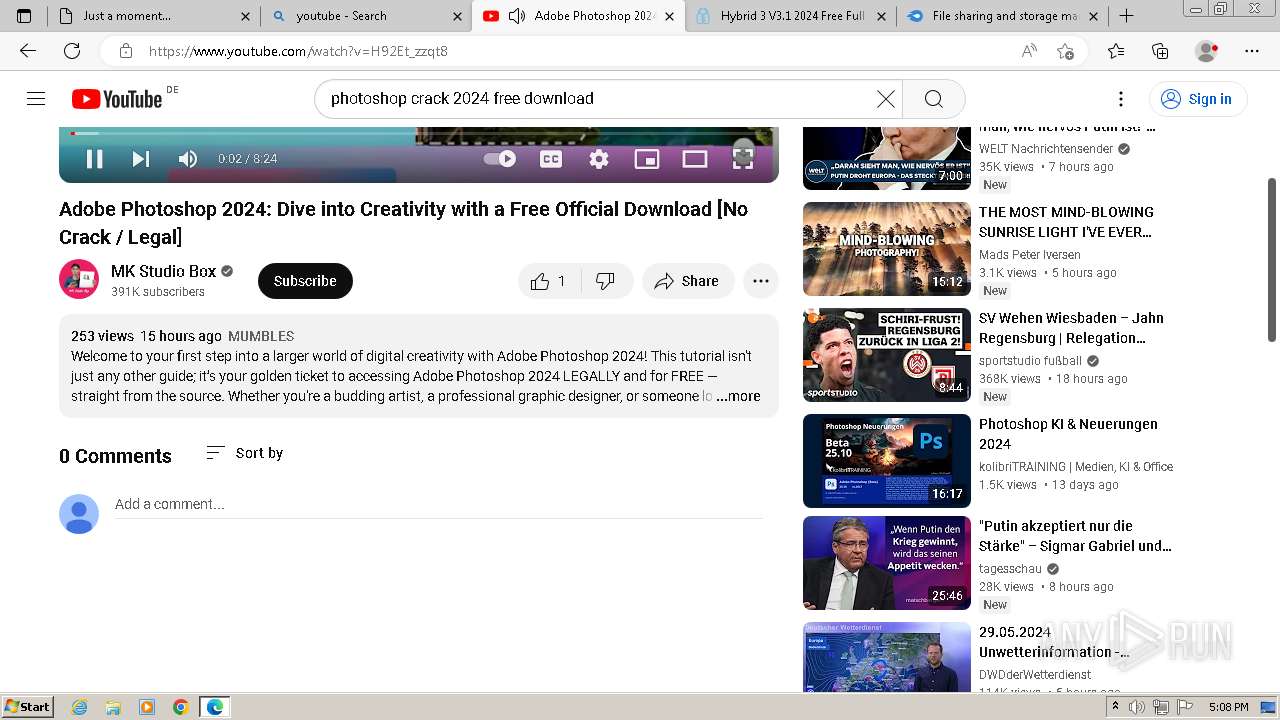
Task: Expand description with ...more
Action: pos(738,396)
